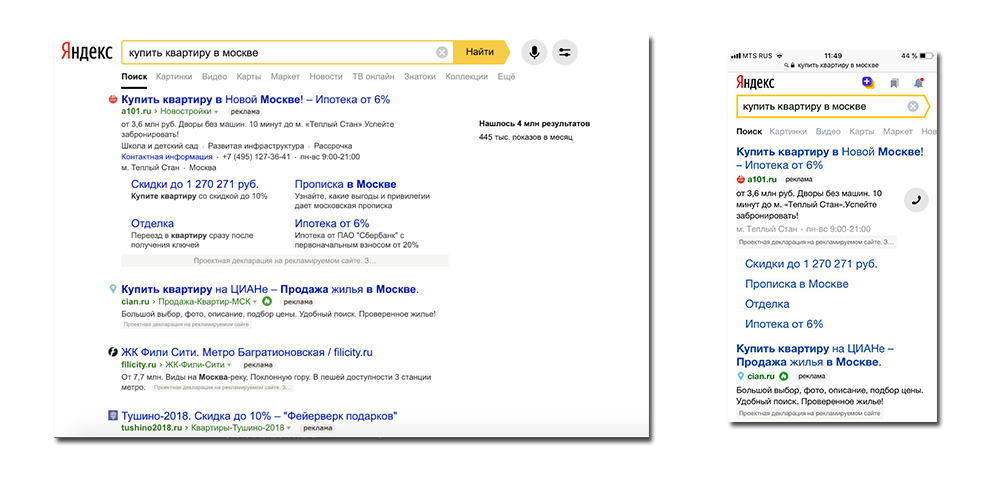Expand the ЖК-Фили-Сити dropdown arrow
1000x479 pixels.
pos(228,365)
